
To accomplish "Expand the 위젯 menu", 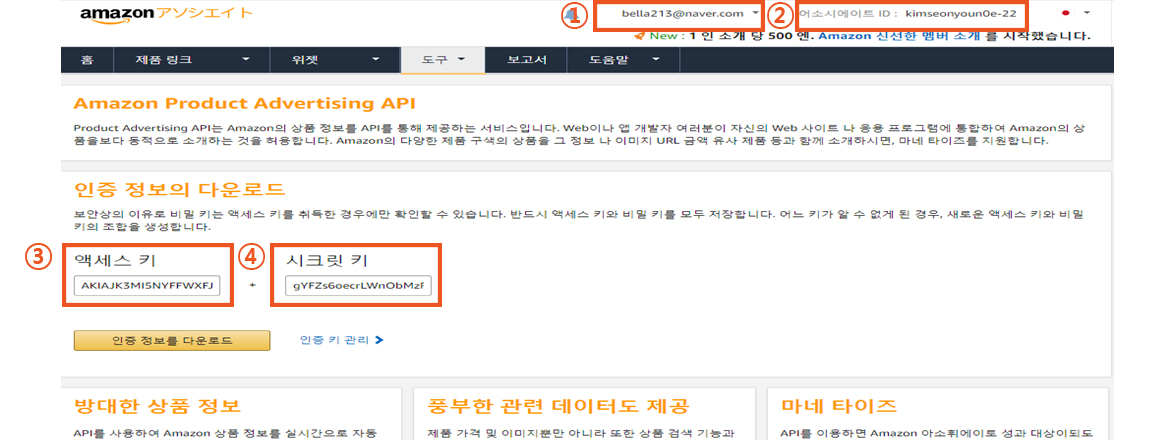I will (335, 60).
